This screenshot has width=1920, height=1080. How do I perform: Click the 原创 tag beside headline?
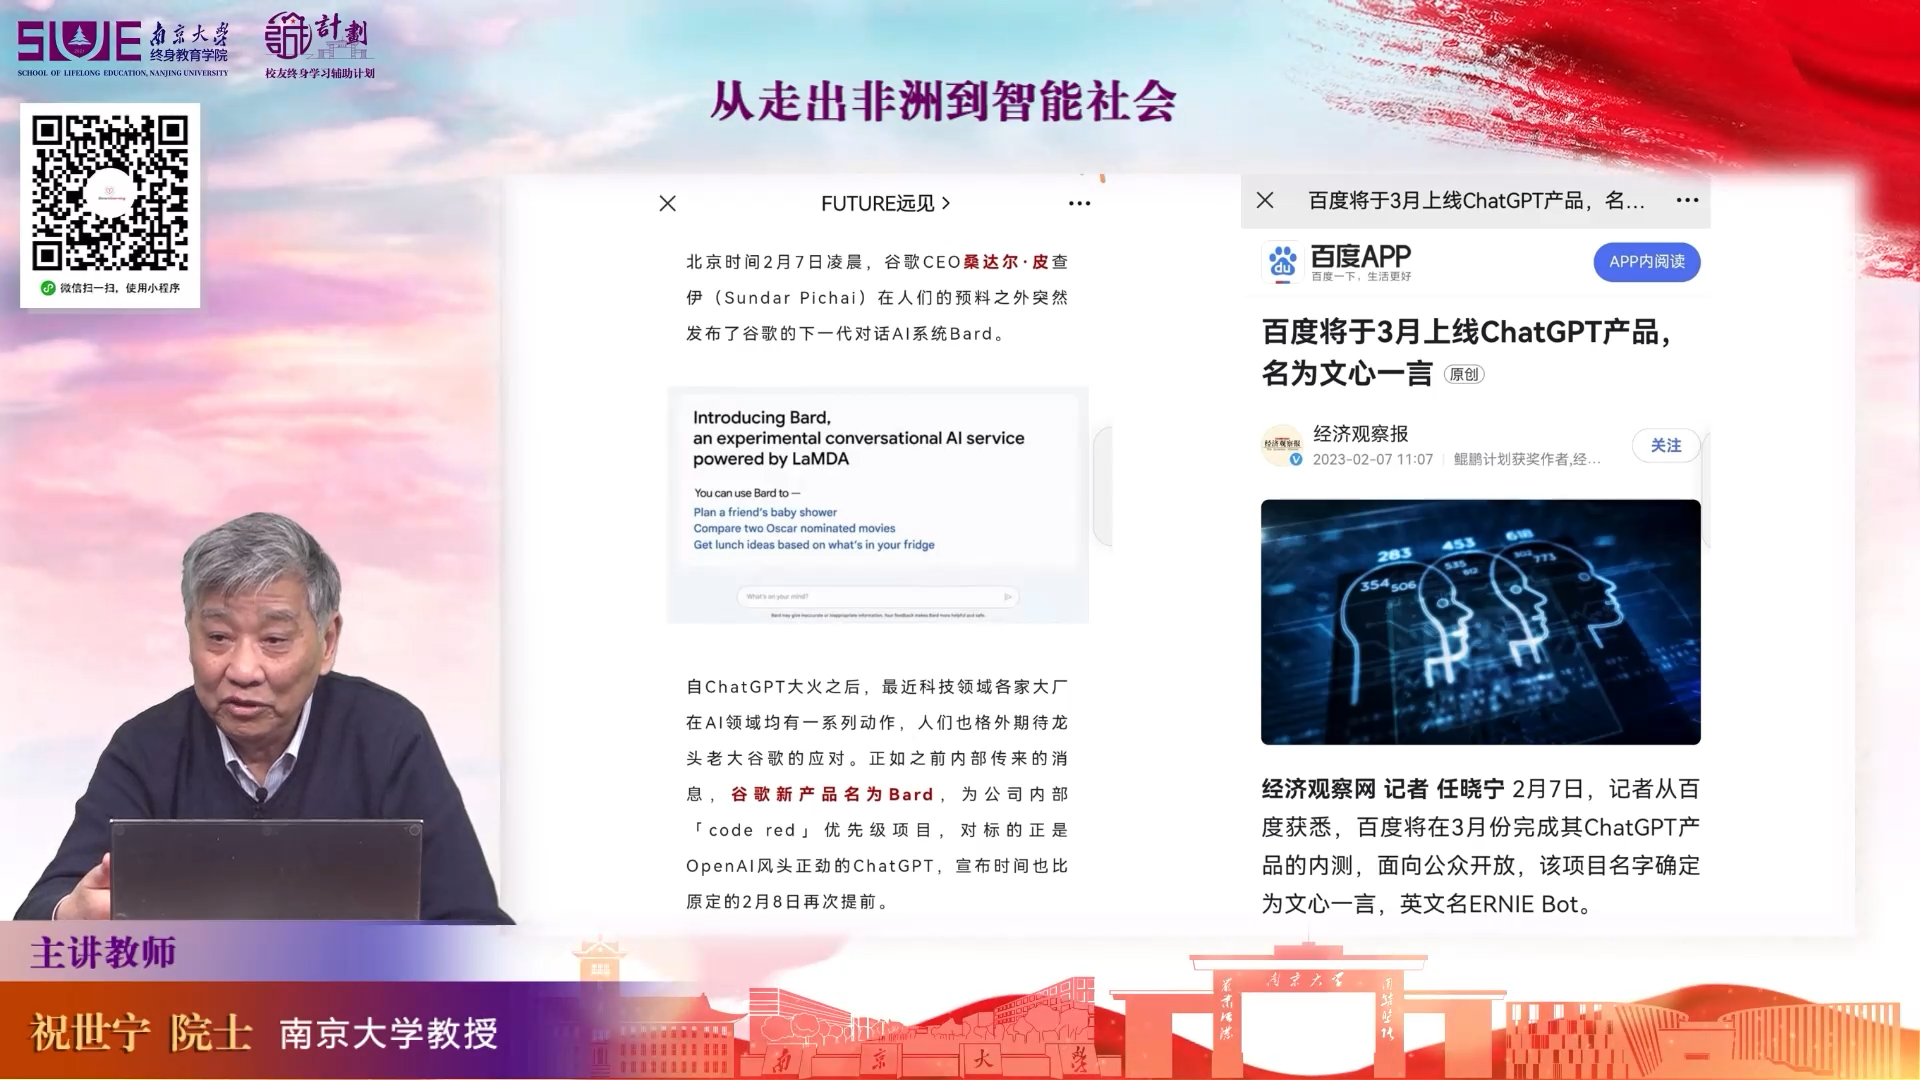point(1464,374)
